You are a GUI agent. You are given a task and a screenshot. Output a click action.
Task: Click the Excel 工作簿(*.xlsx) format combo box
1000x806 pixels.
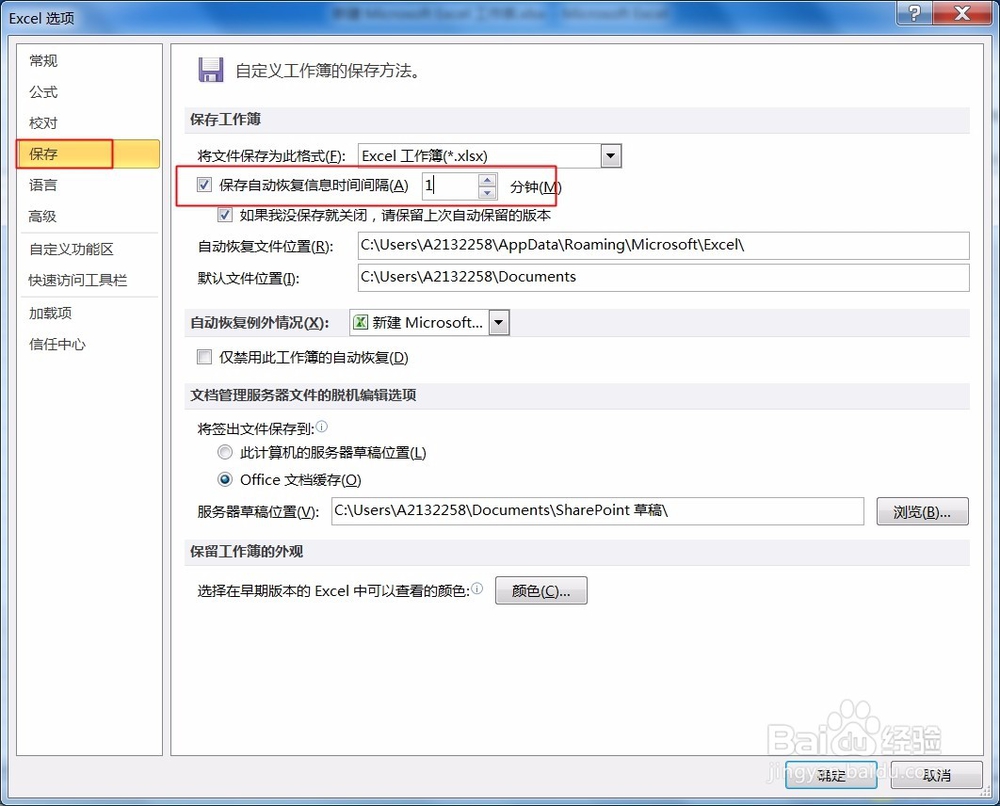pyautogui.click(x=490, y=156)
